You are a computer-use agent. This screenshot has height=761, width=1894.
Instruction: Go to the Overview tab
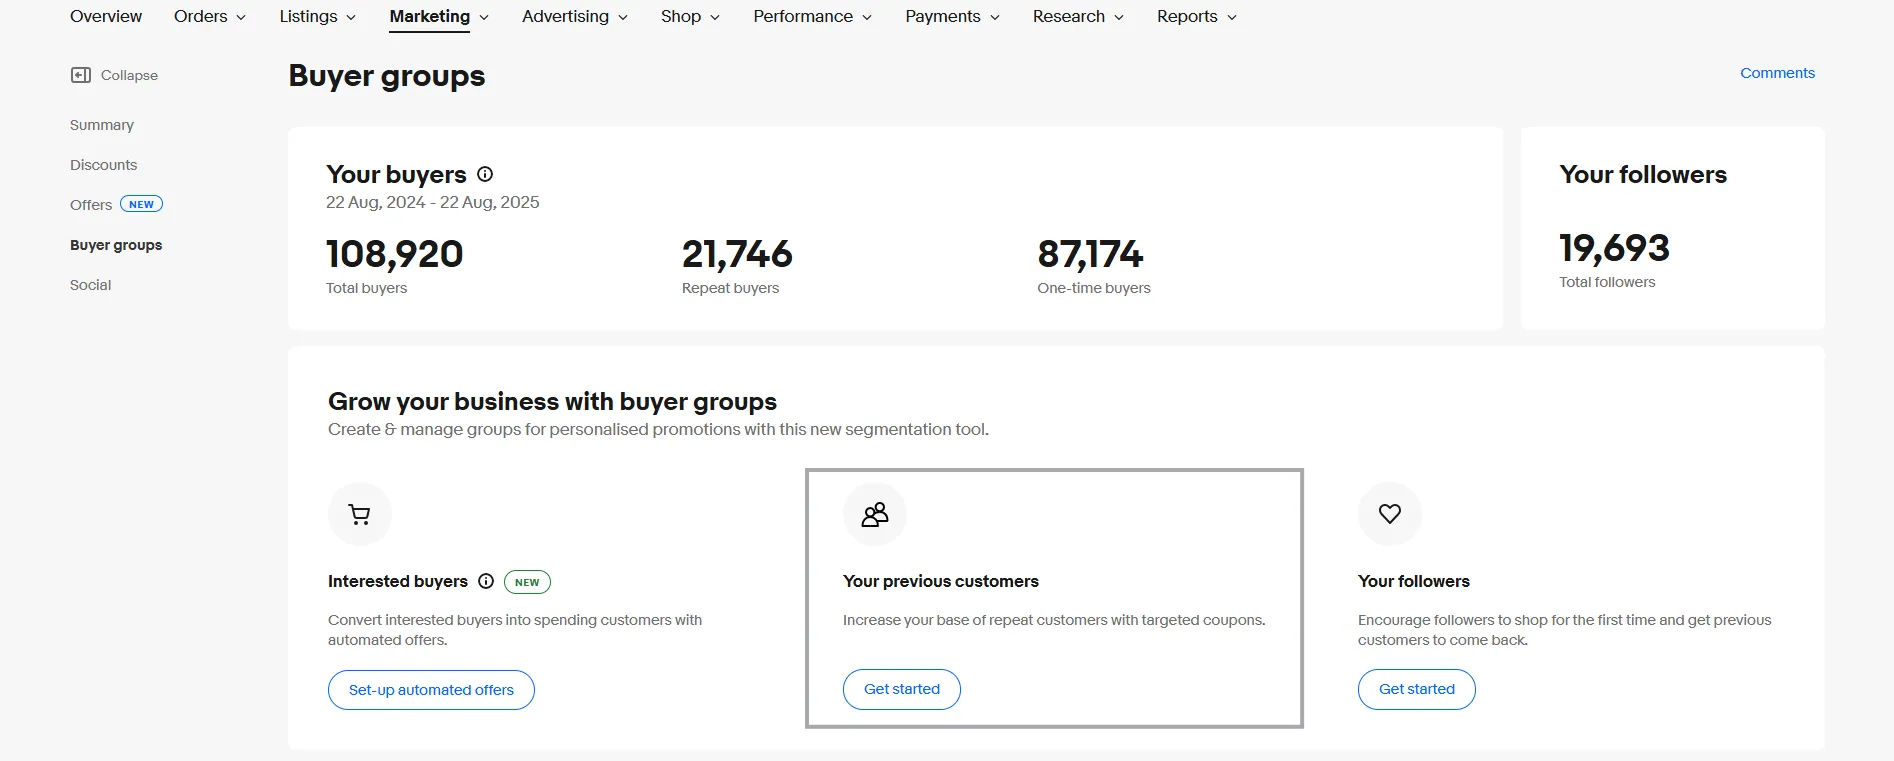tap(106, 16)
